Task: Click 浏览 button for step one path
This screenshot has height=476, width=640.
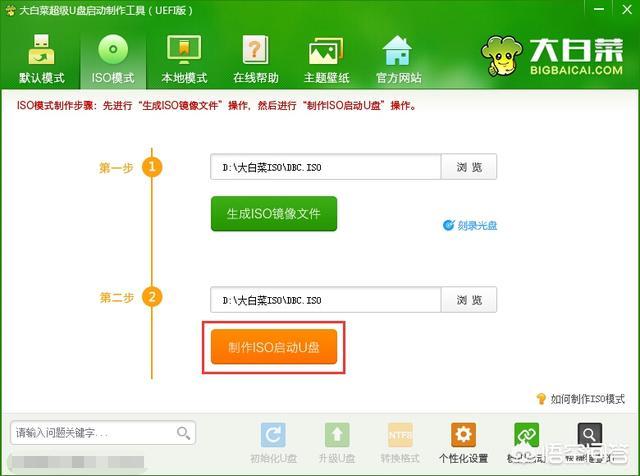Action: coord(469,167)
